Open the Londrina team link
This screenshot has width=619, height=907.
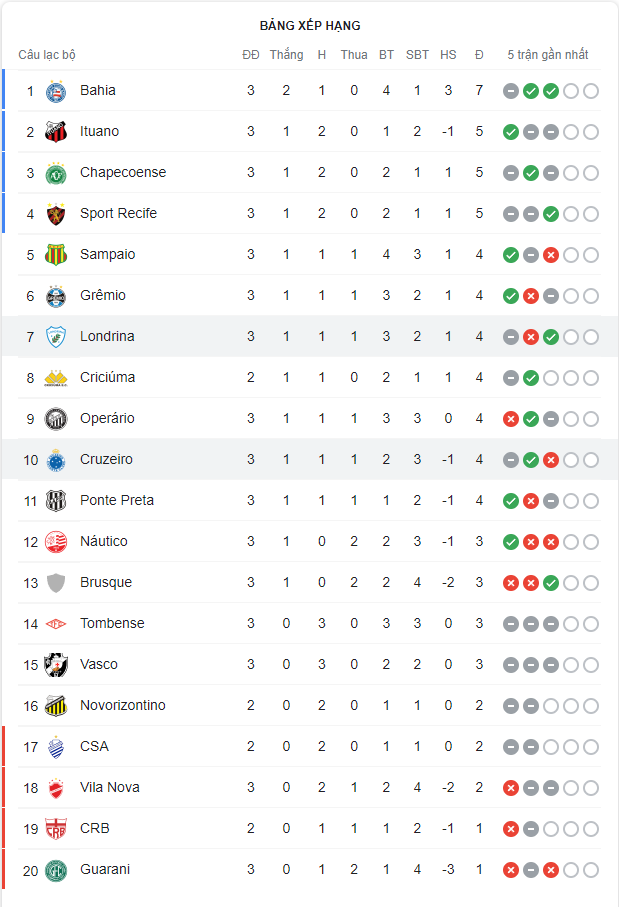click(x=107, y=337)
